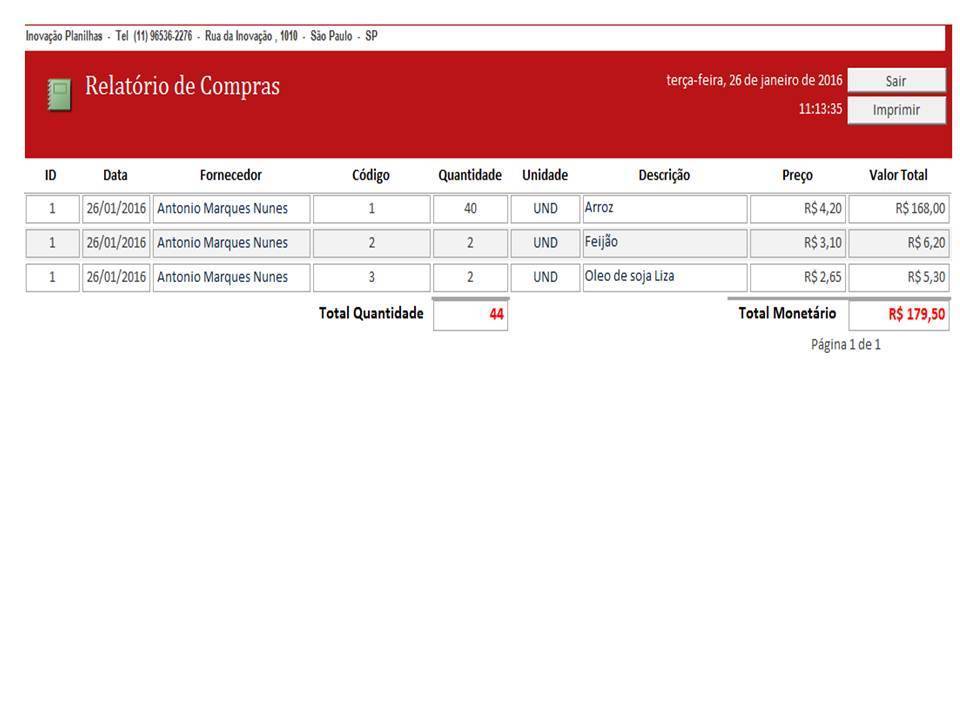Click the Descrição column header
This screenshot has width=960, height=720.
pyautogui.click(x=664, y=176)
